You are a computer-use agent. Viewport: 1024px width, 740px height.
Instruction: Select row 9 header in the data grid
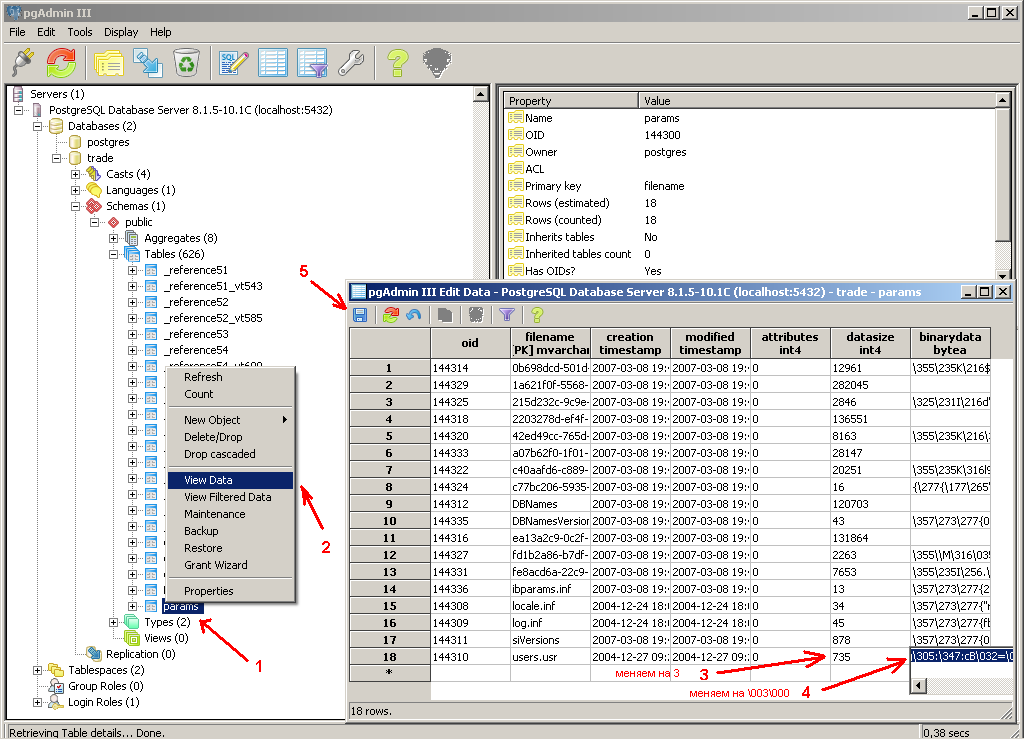click(x=389, y=504)
